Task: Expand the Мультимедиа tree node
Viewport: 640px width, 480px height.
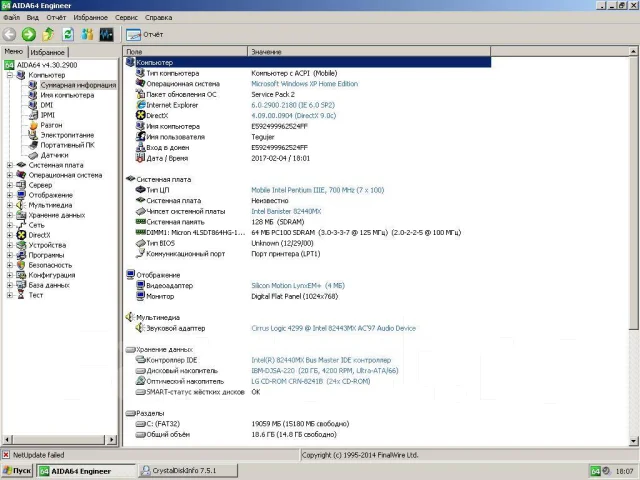Action: (x=10, y=205)
